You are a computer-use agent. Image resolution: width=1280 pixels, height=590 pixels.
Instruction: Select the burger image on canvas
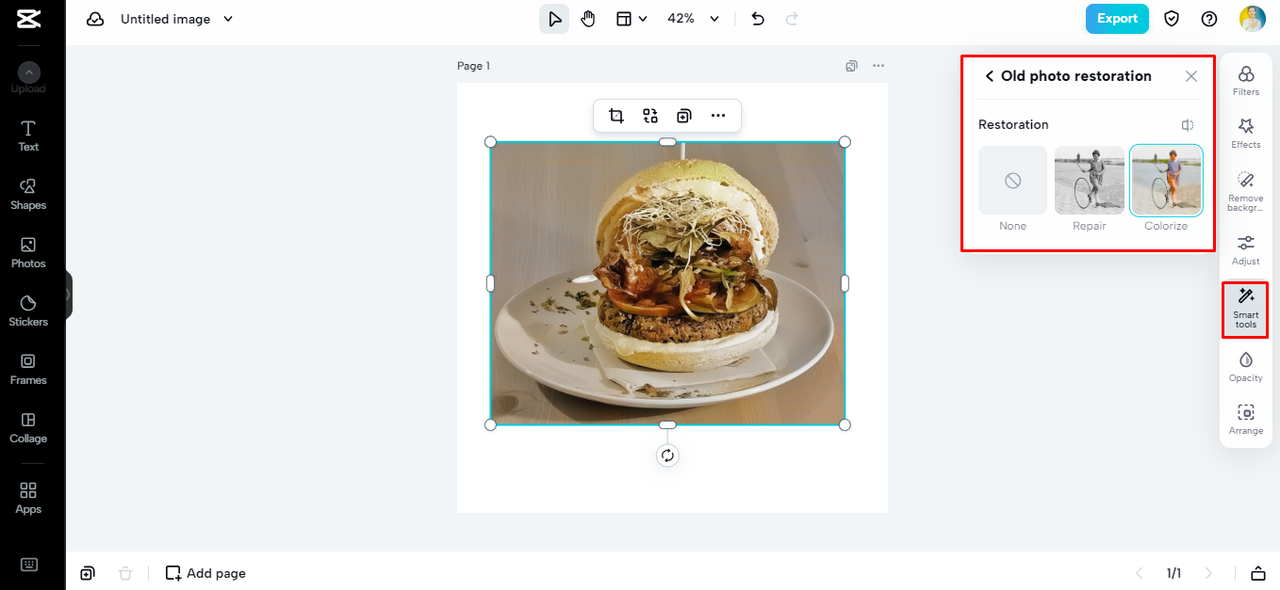[667, 283]
